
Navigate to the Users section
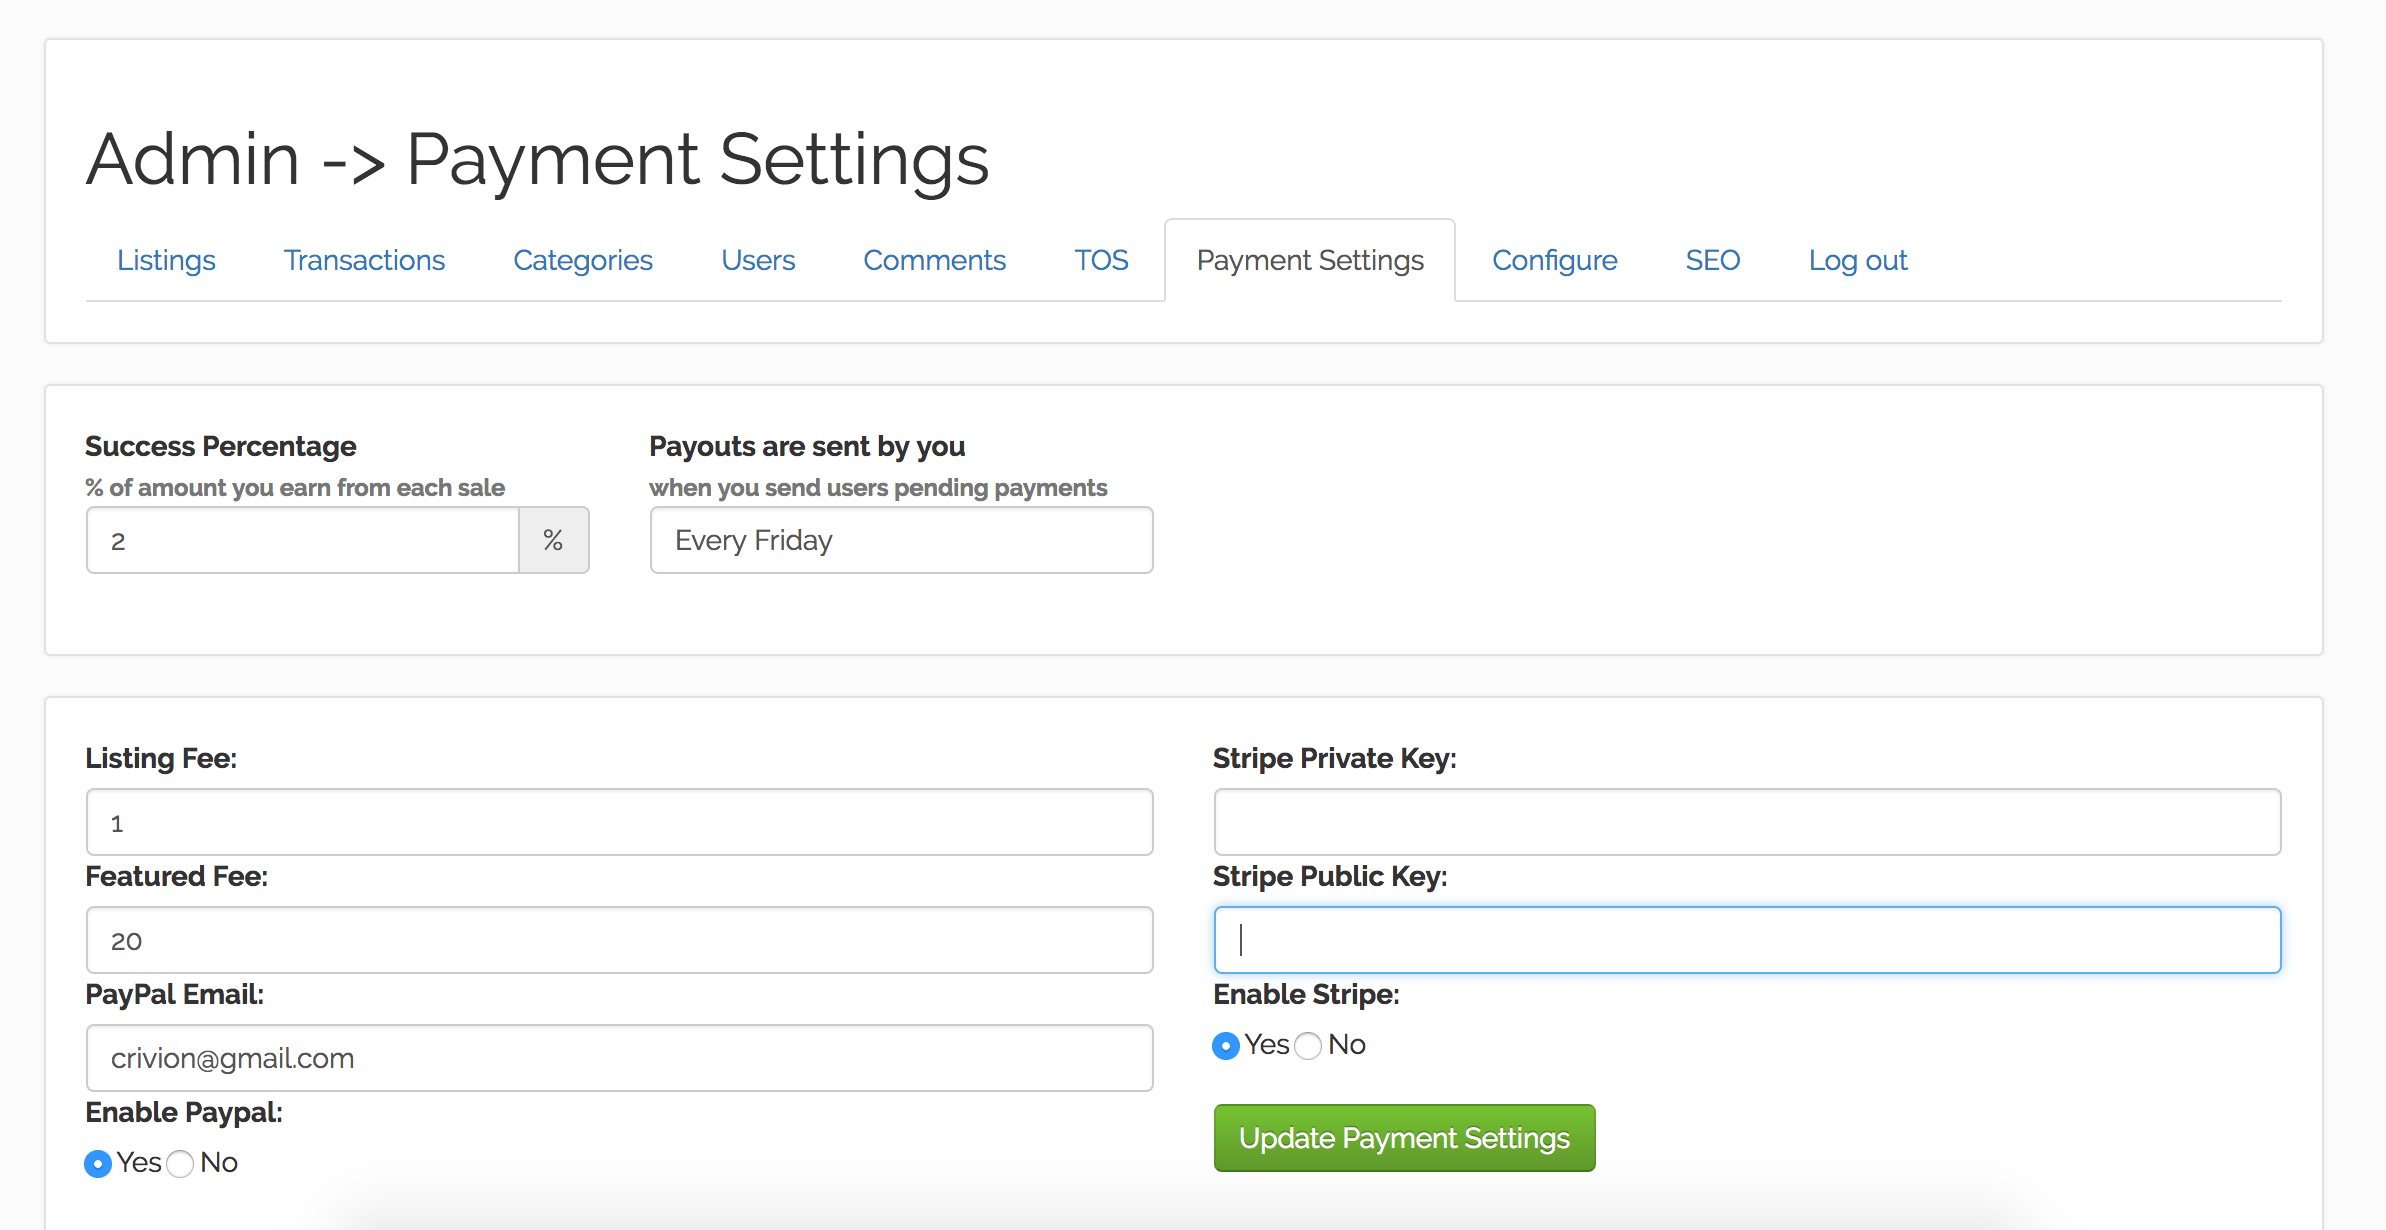(x=759, y=260)
